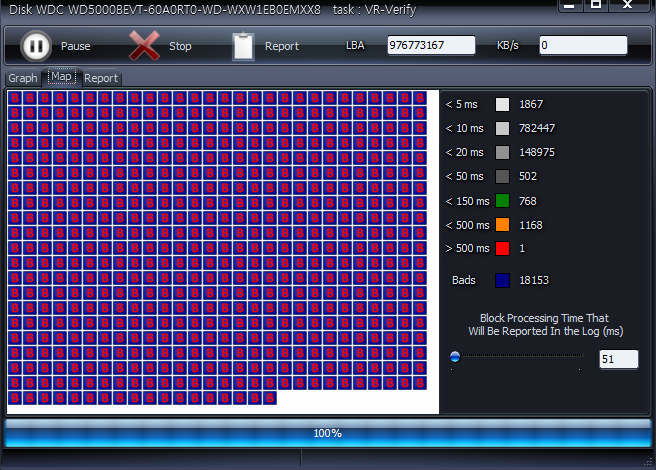This screenshot has height=470, width=656.
Task: Click the less than 10 ms swatch
Action: click(502, 128)
